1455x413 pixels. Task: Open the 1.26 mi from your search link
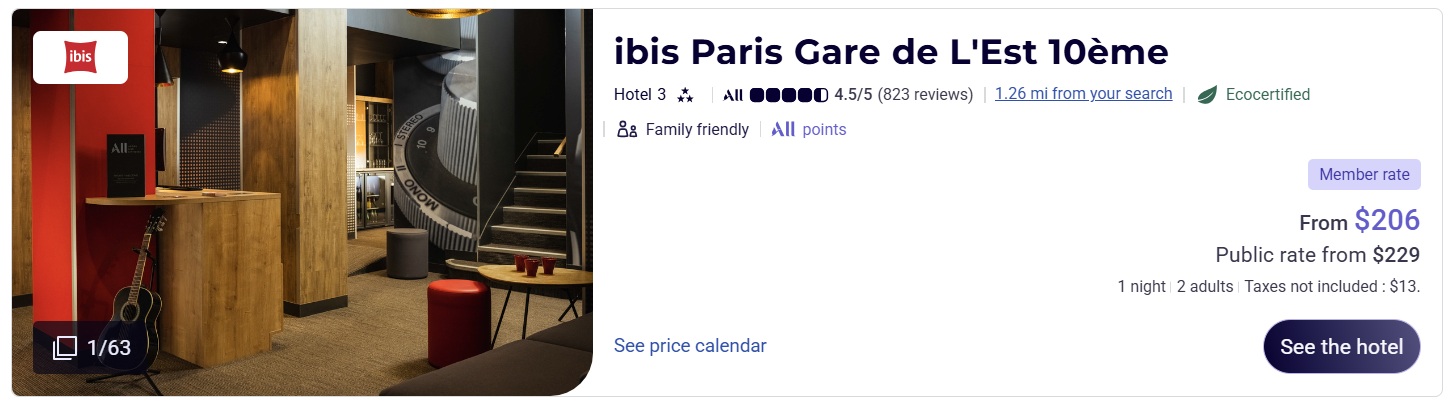pyautogui.click(x=1083, y=94)
